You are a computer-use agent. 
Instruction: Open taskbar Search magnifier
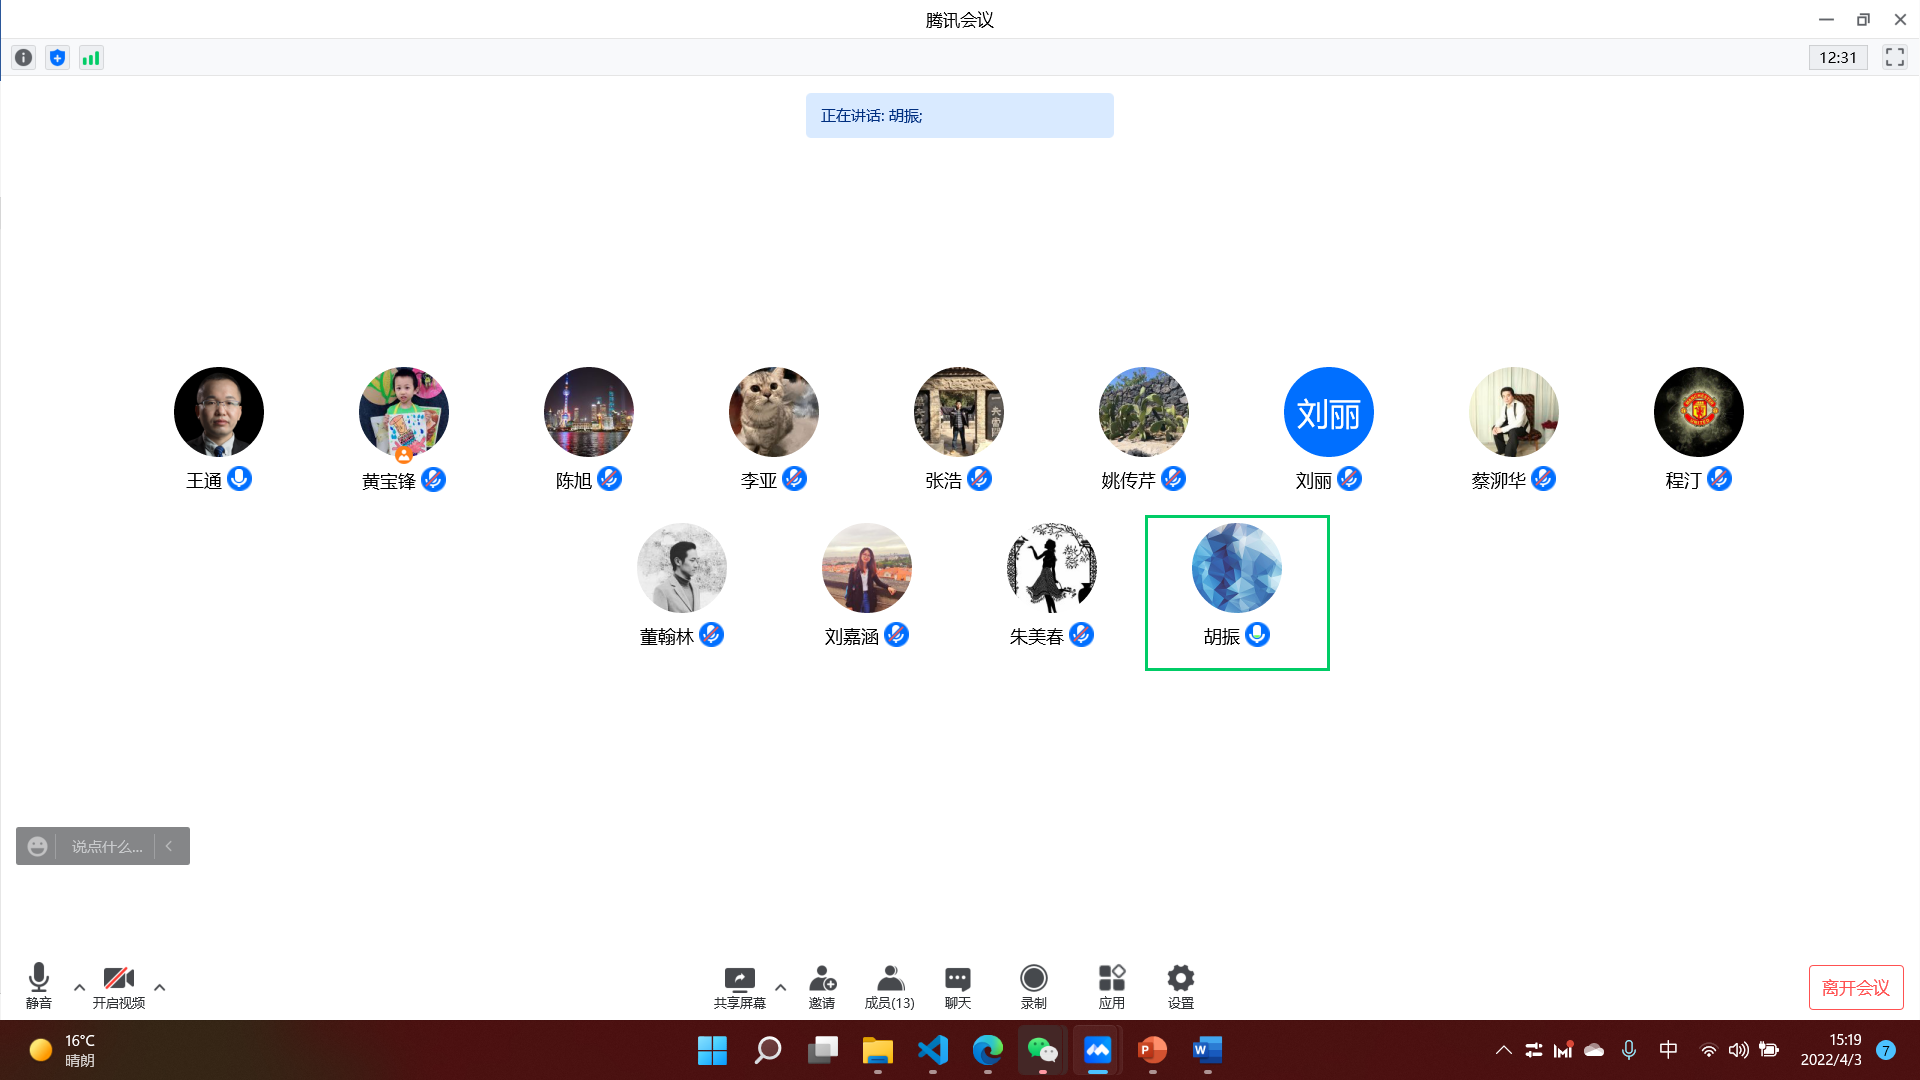(767, 1050)
